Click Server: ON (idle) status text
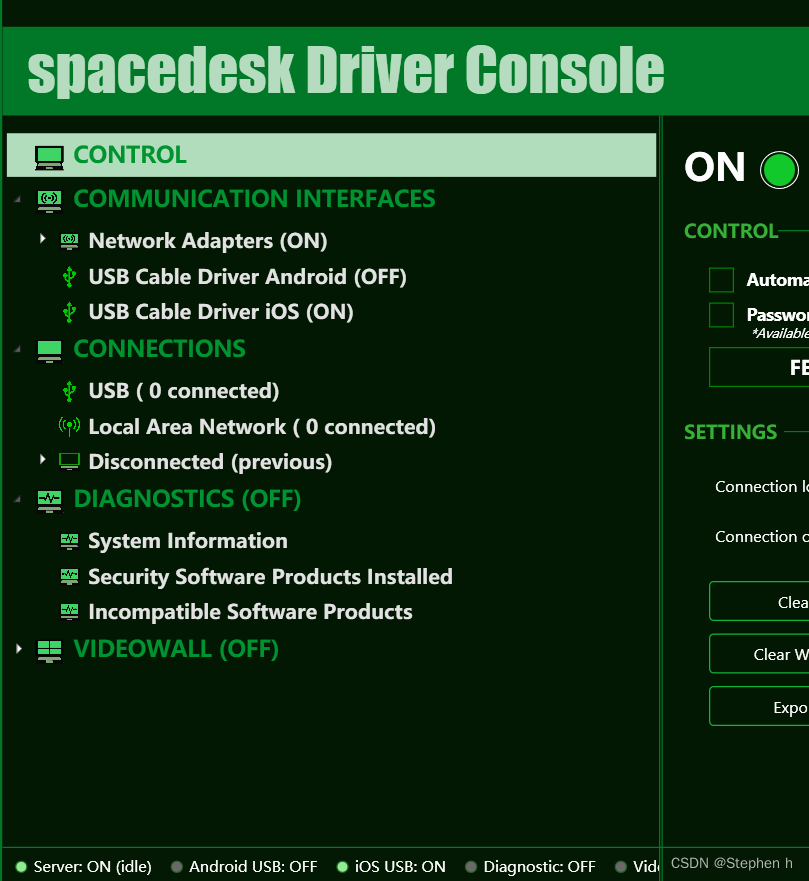The height and width of the screenshot is (881, 809). 93,867
